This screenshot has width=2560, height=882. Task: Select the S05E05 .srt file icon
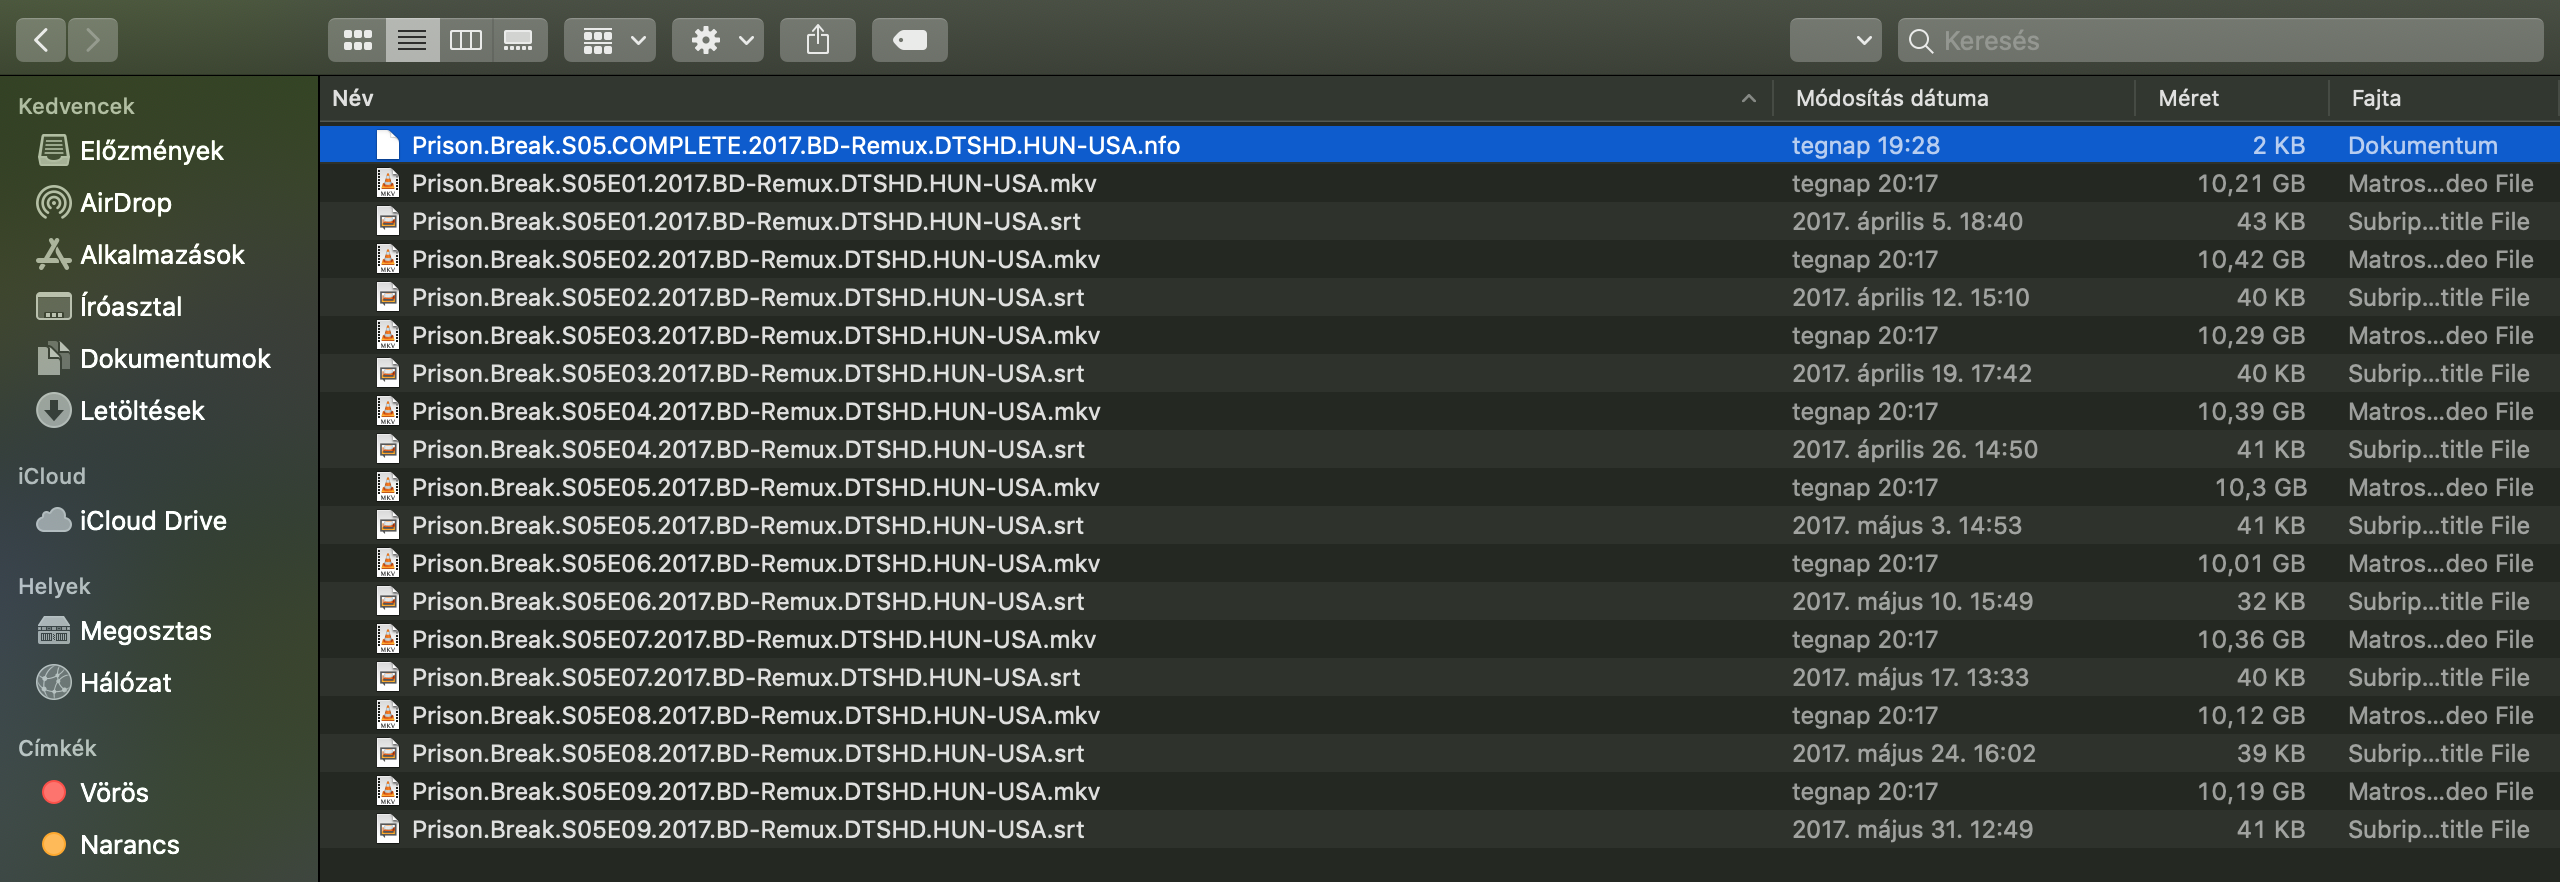(388, 525)
